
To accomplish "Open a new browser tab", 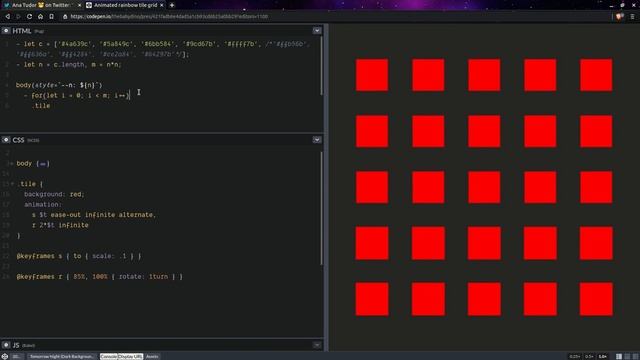I will (172, 5).
